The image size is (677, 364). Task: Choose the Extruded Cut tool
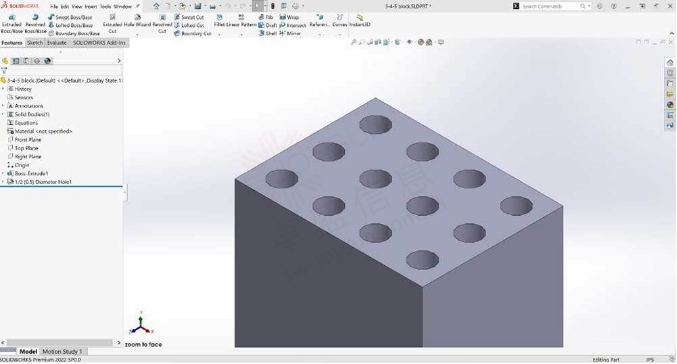click(112, 24)
